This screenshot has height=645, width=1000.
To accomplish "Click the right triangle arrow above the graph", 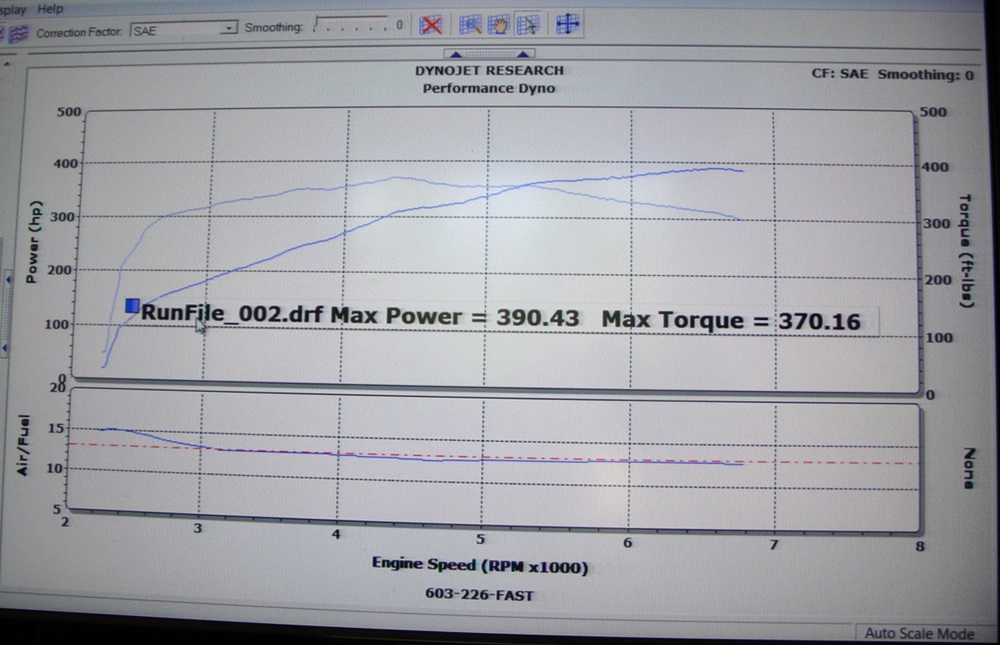I will [x=522, y=54].
